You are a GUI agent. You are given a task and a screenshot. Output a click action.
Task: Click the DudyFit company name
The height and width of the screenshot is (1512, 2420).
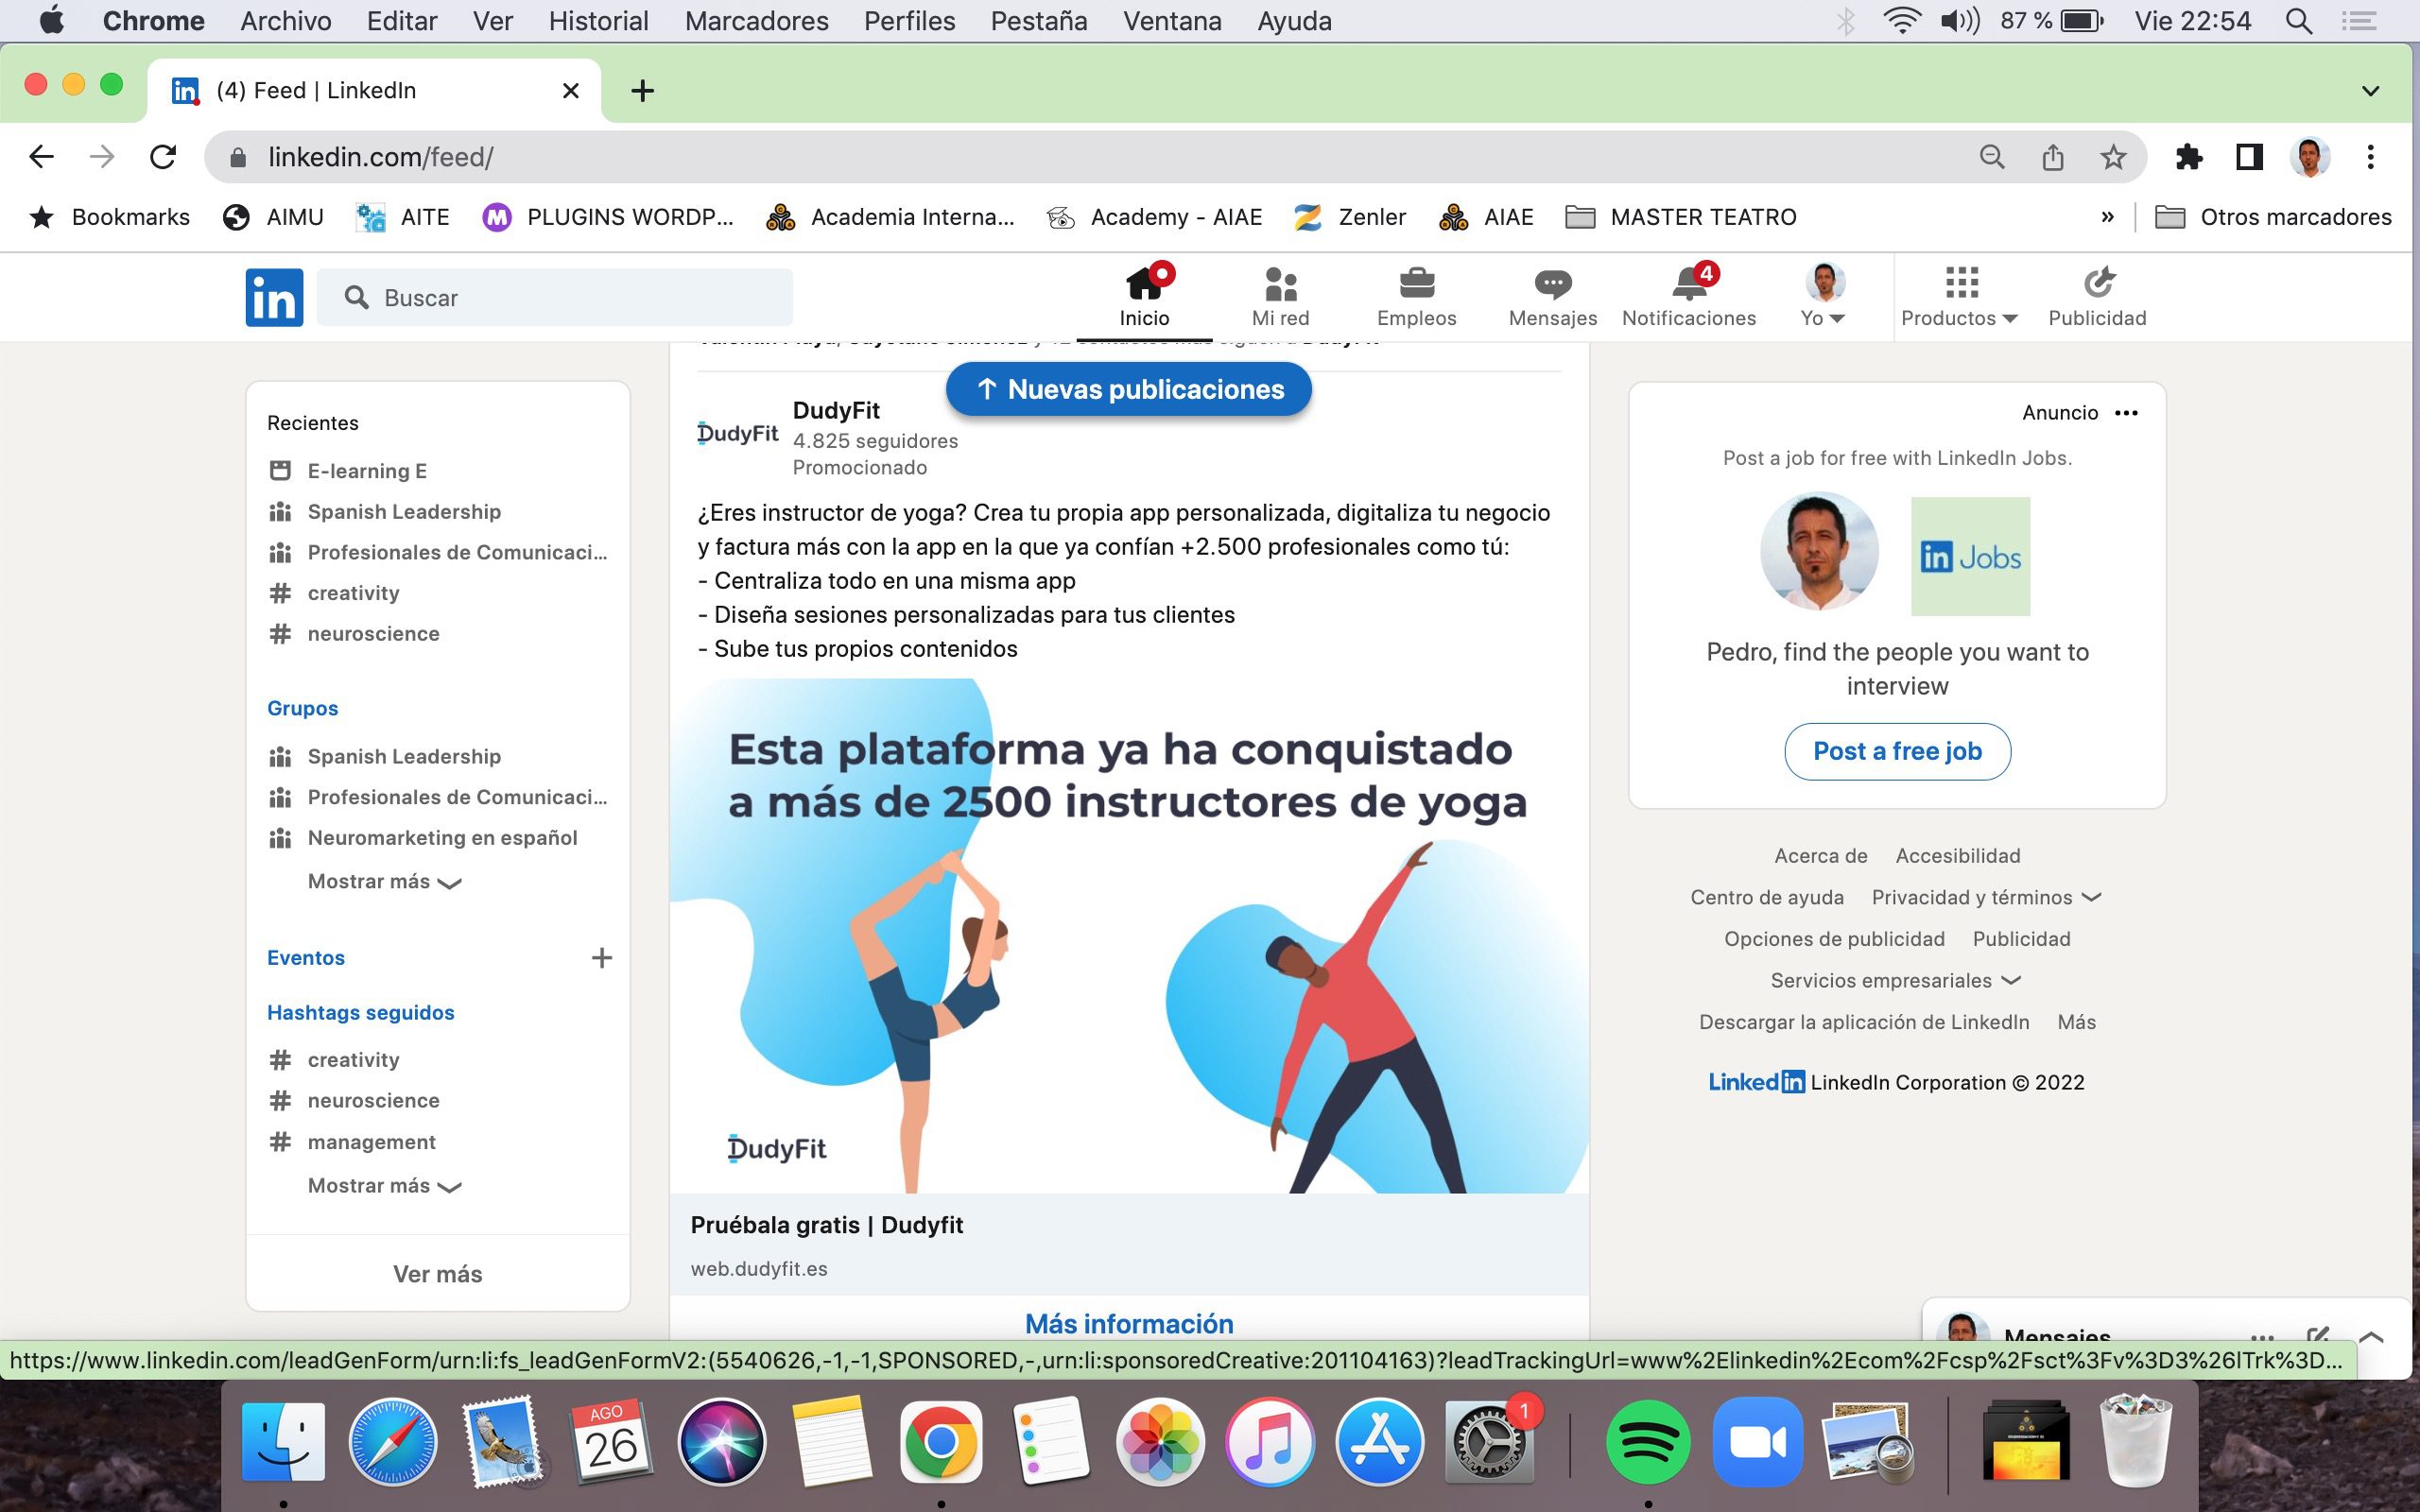(836, 410)
